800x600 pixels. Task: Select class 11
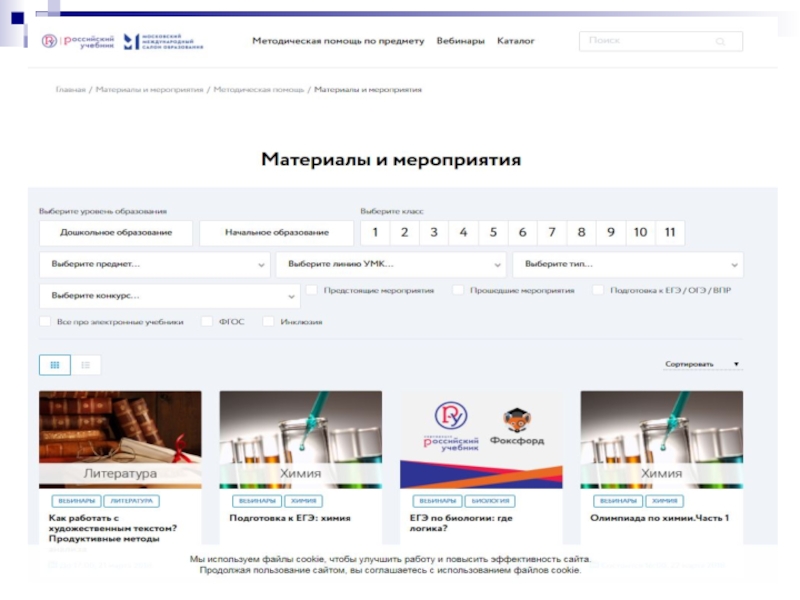click(670, 233)
